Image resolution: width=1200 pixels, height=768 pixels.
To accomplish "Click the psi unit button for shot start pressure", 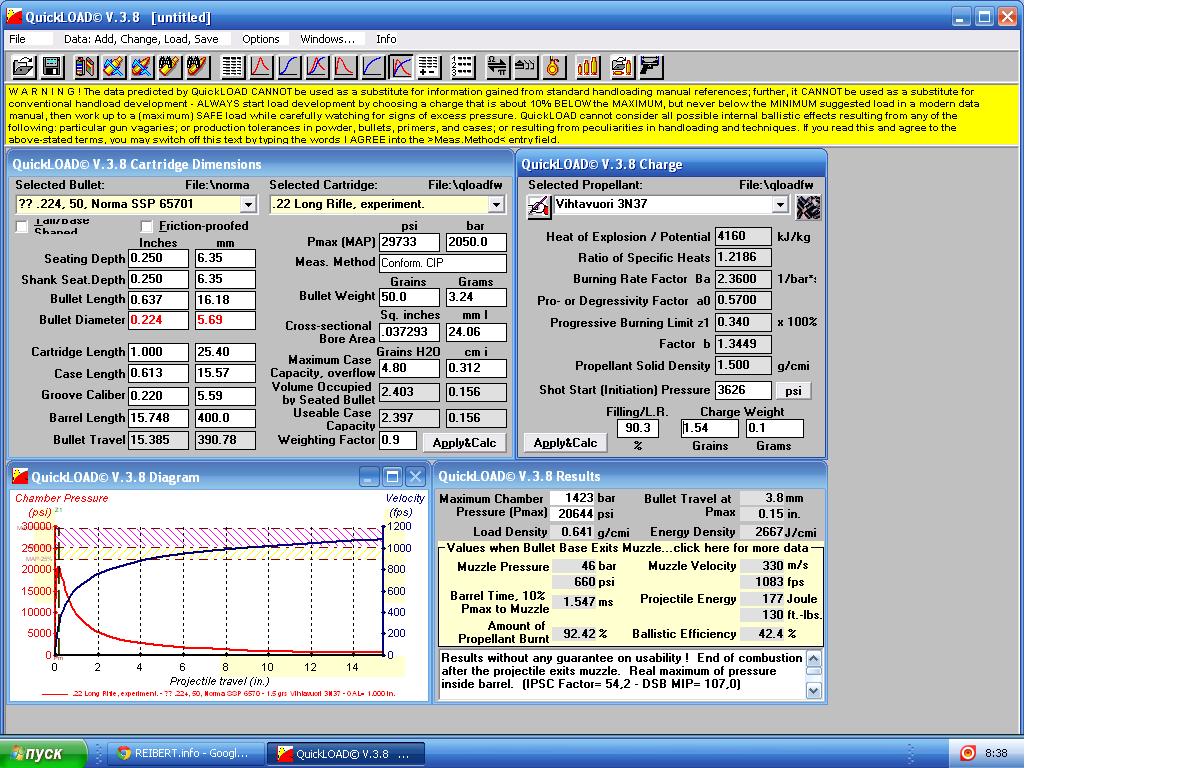I will 793,390.
